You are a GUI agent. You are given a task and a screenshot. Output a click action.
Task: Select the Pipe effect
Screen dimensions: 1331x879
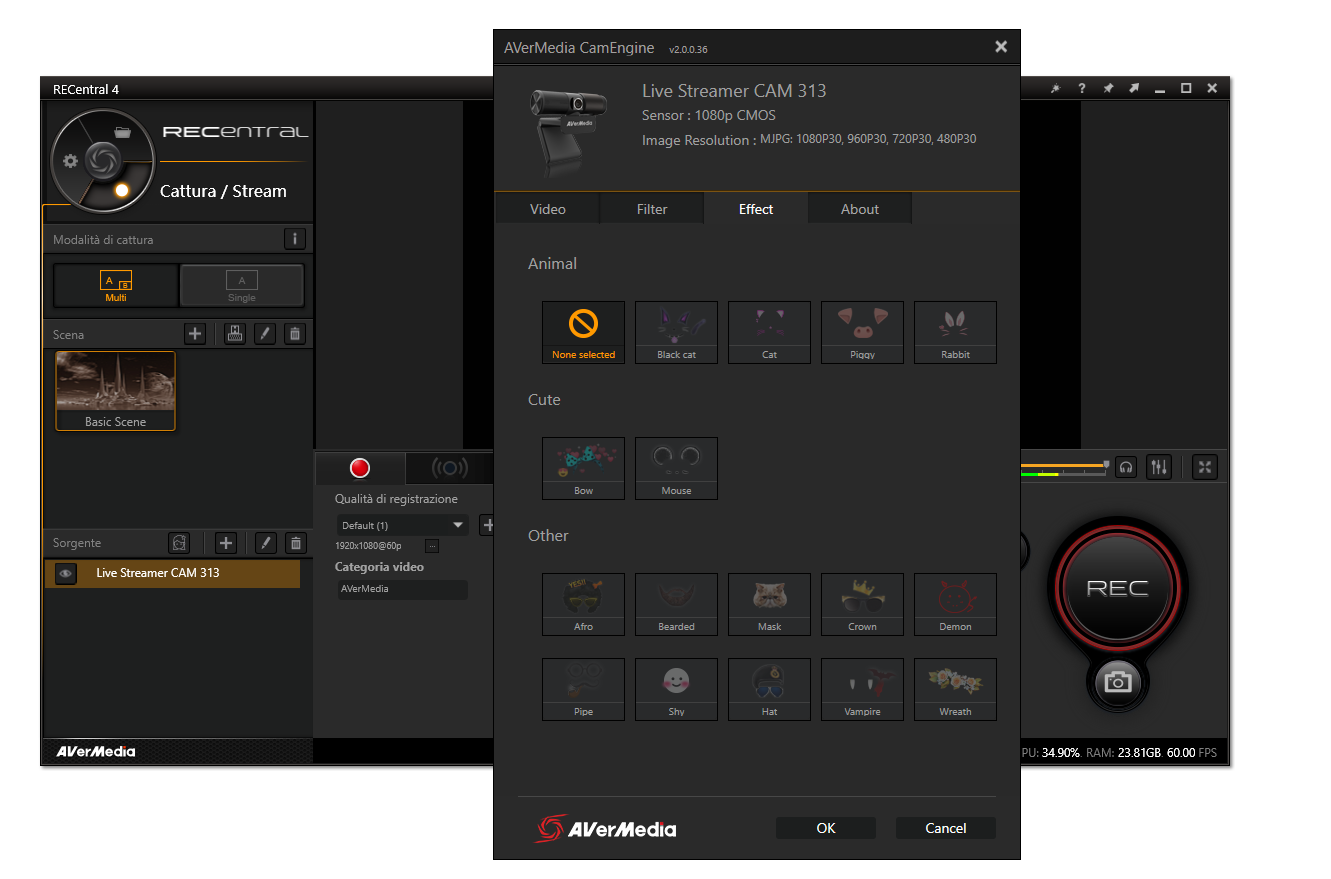coord(583,689)
